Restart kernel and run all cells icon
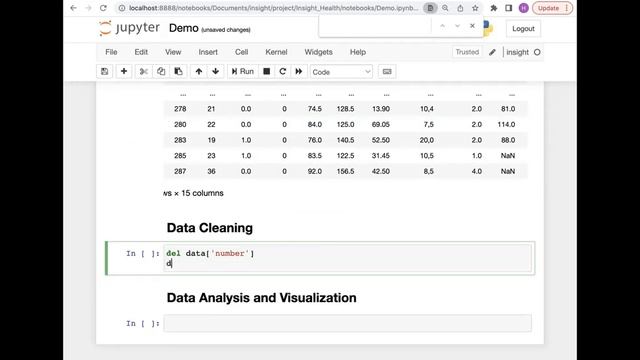Viewport: 640px width, 360px height. (299, 71)
